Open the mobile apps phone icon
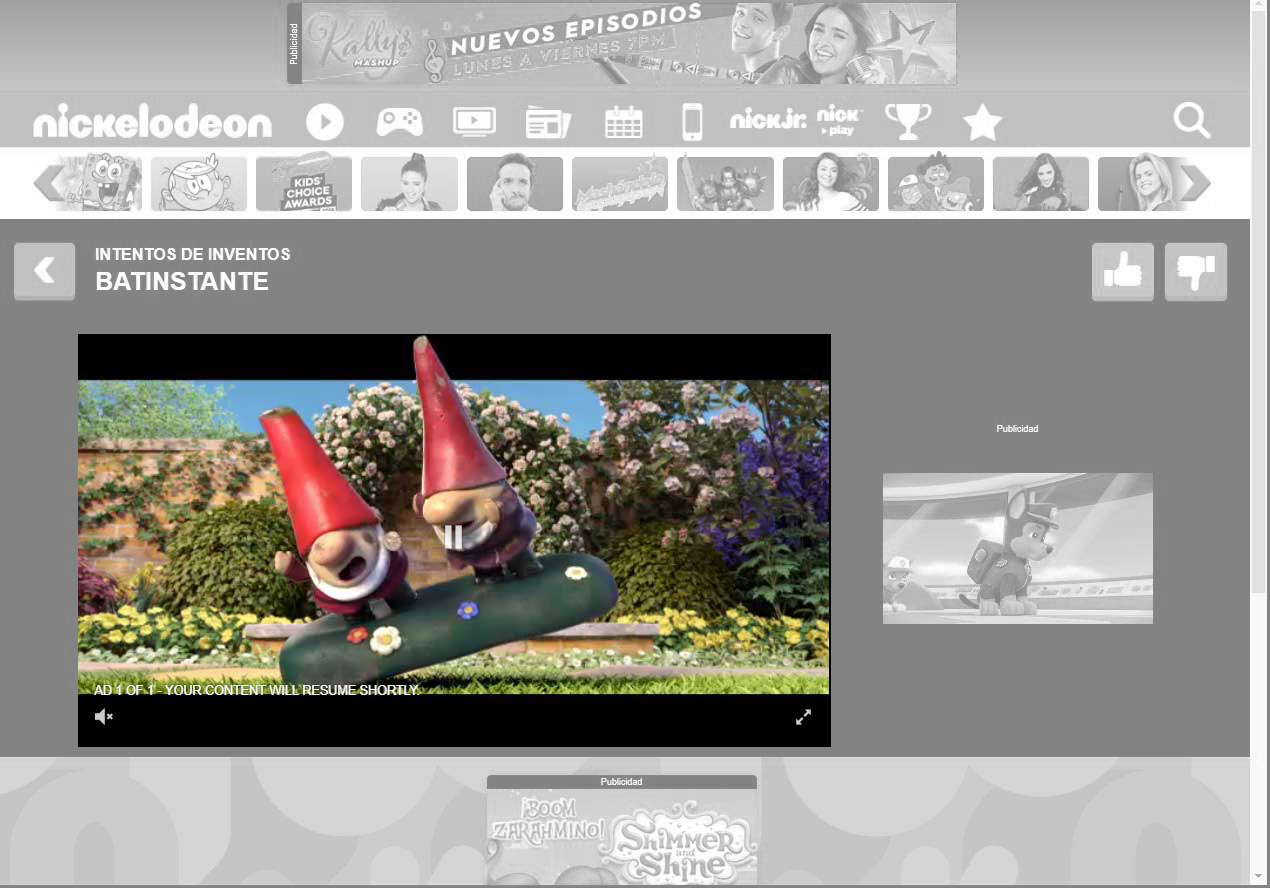The image size is (1270, 888). click(692, 122)
